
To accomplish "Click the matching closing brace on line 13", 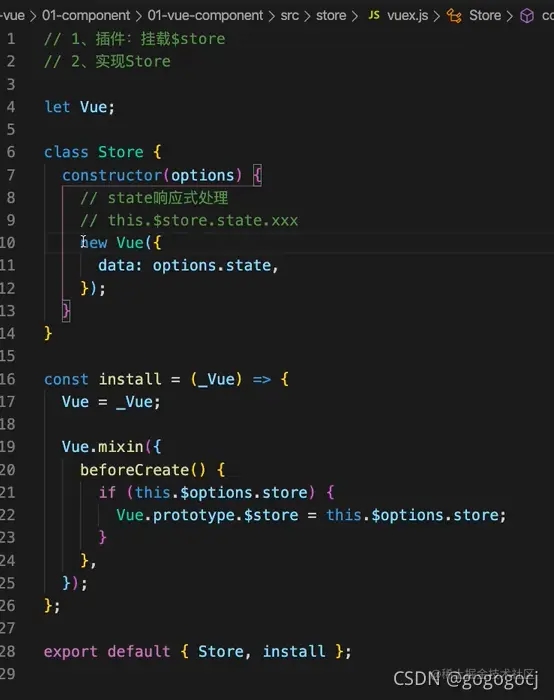I will click(x=66, y=311).
